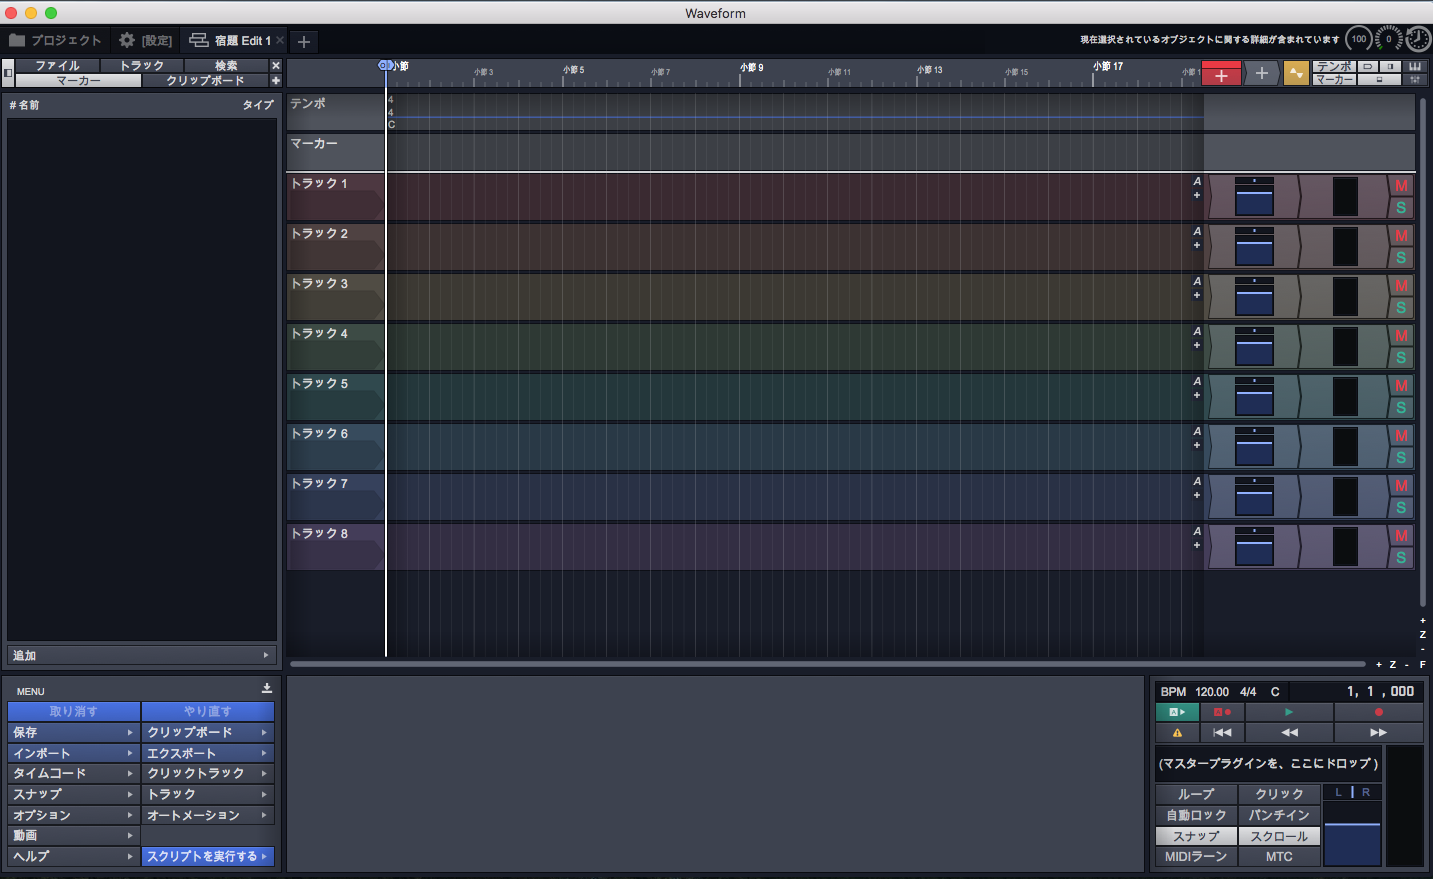Mute トラック 8
1433x879 pixels.
point(1401,536)
